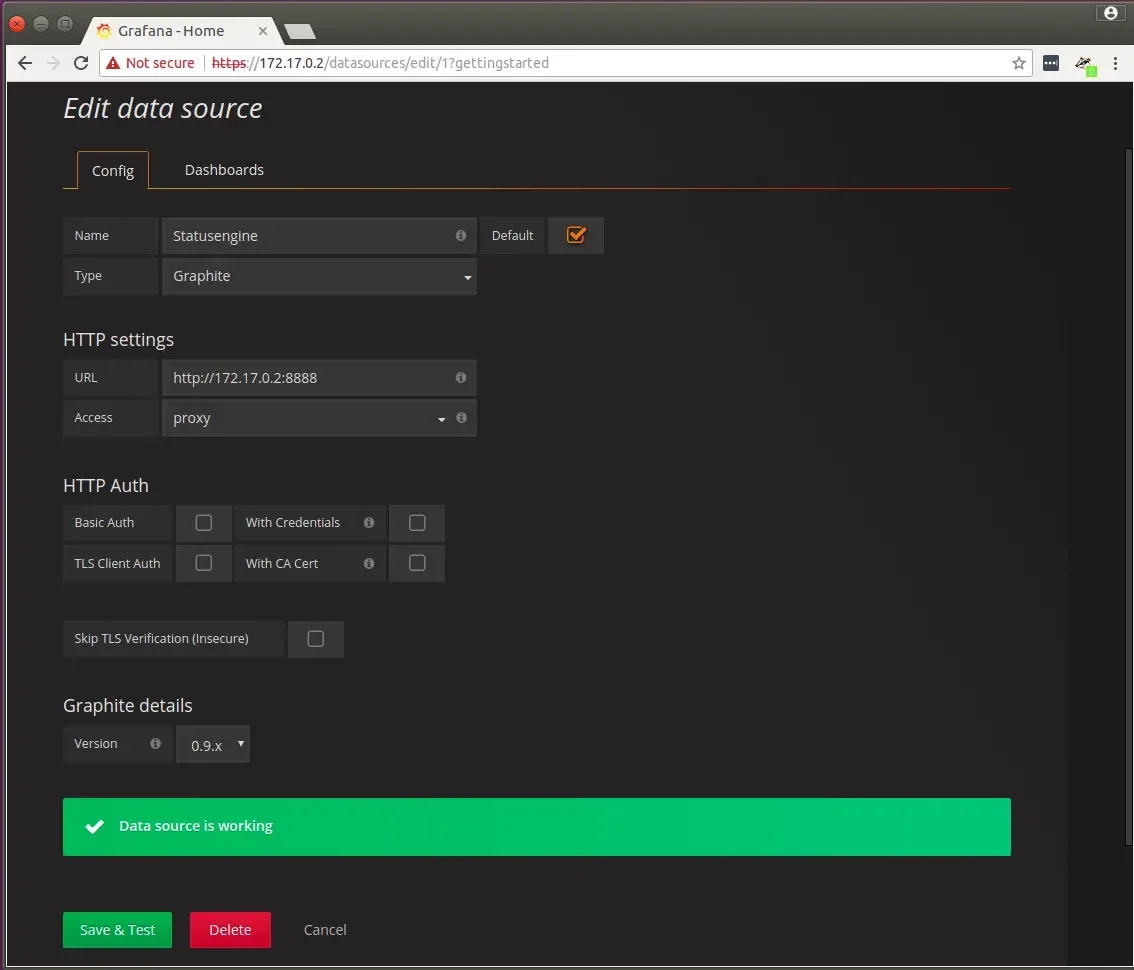Viewport: 1134px width, 970px height.
Task: Open a new browser tab
Action: point(299,31)
